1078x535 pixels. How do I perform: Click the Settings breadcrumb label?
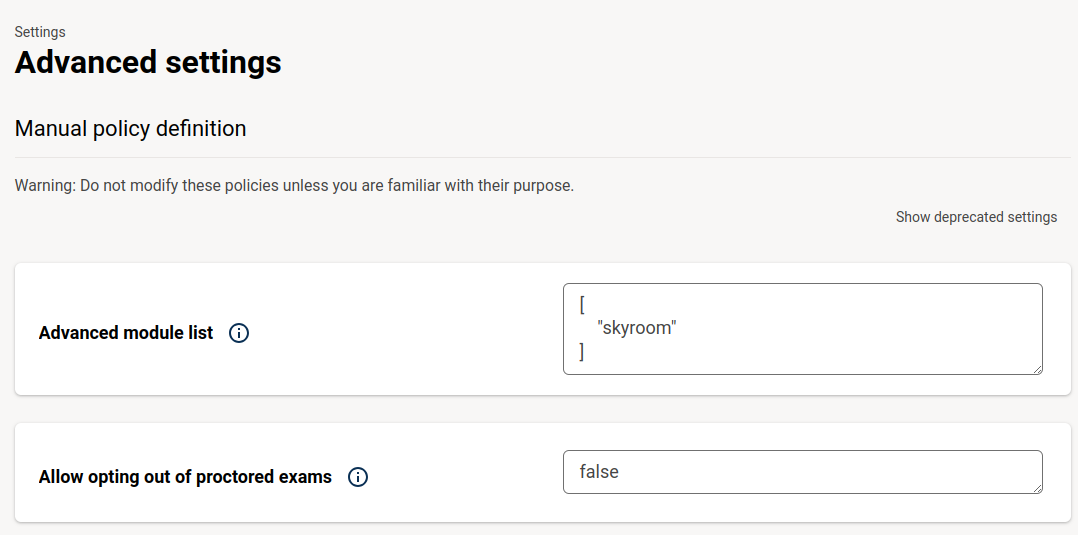tap(40, 32)
